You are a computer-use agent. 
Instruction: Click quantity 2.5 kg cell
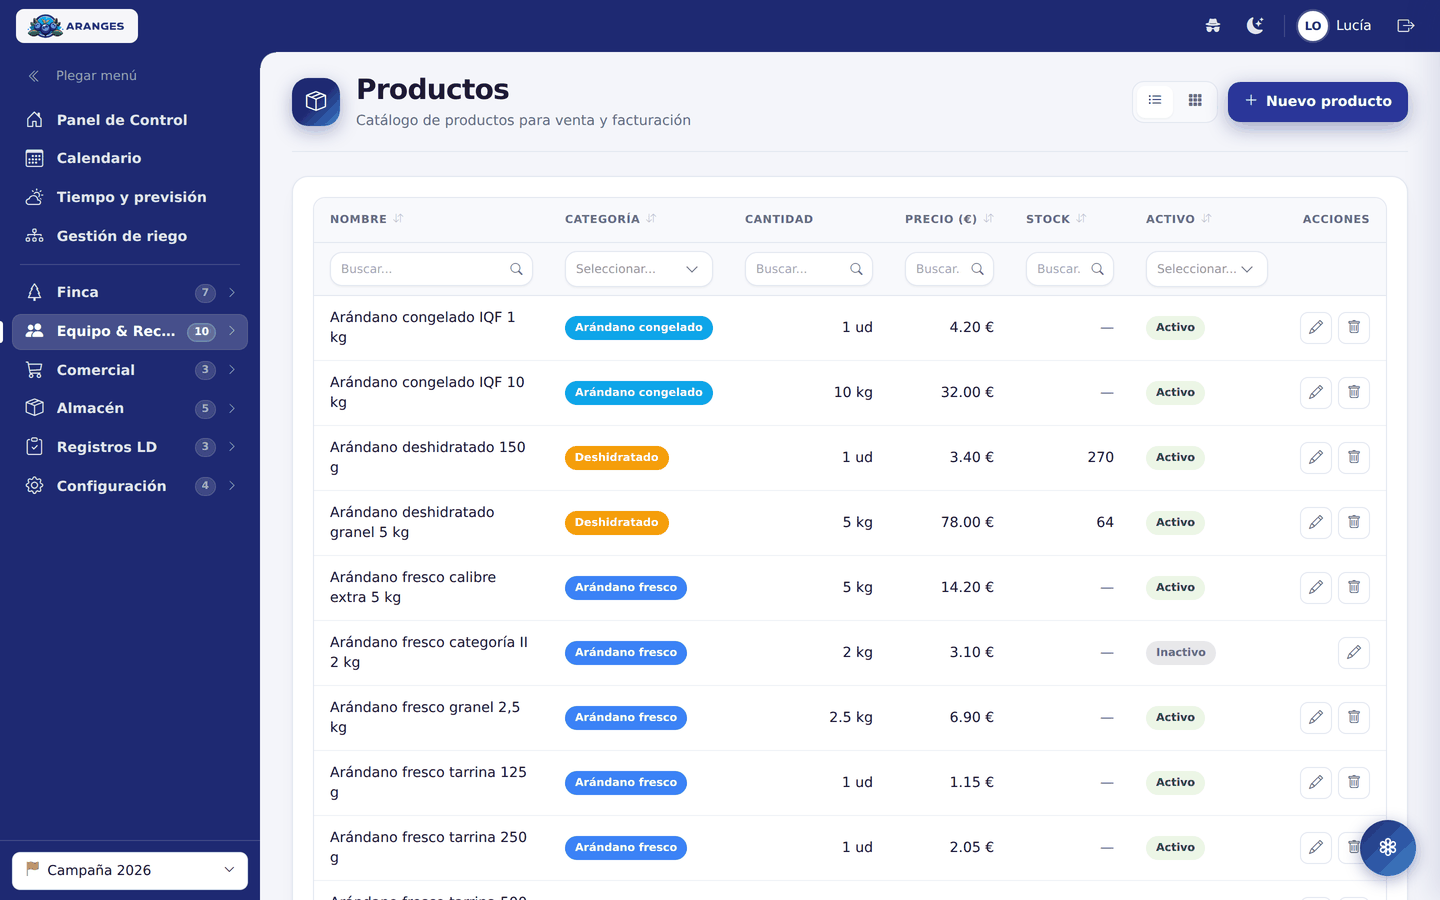(x=851, y=718)
